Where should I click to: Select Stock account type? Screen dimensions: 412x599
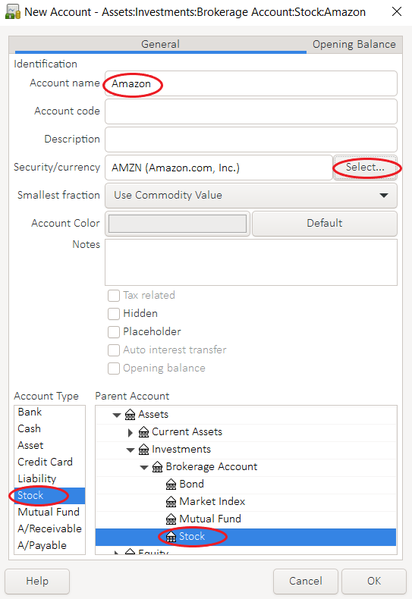click(50, 496)
